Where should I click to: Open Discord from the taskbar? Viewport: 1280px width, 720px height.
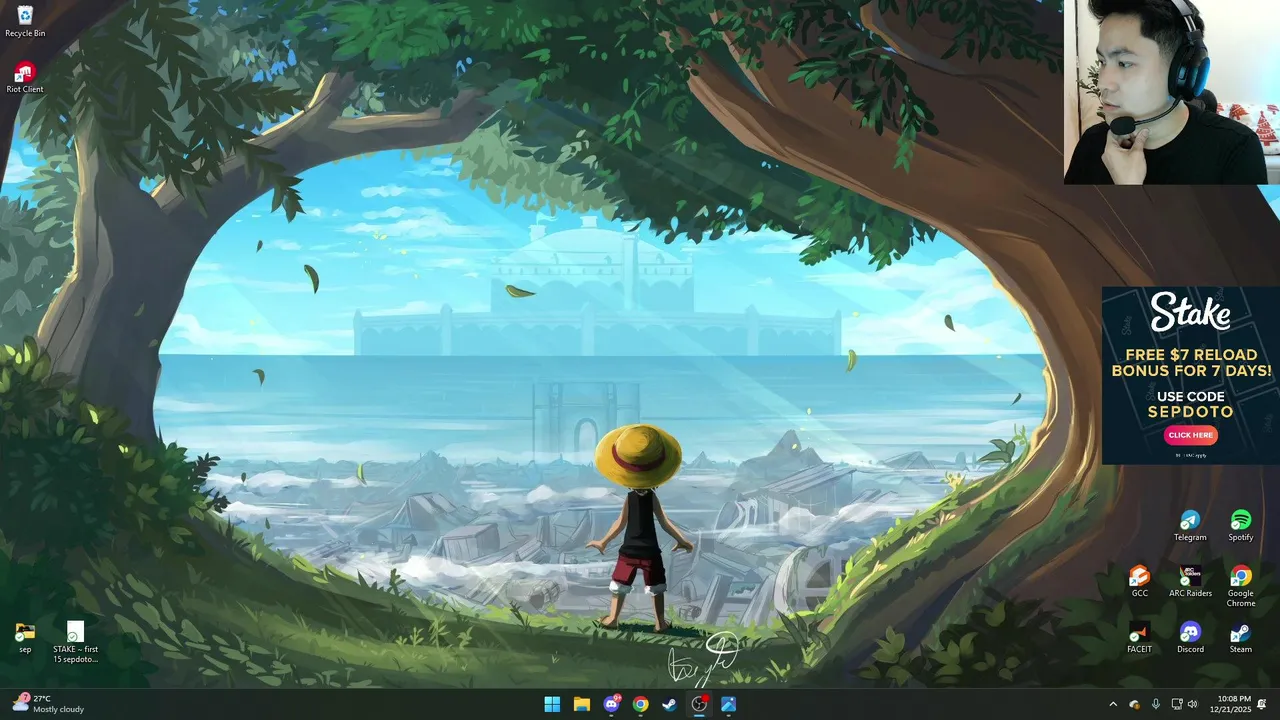[611, 704]
